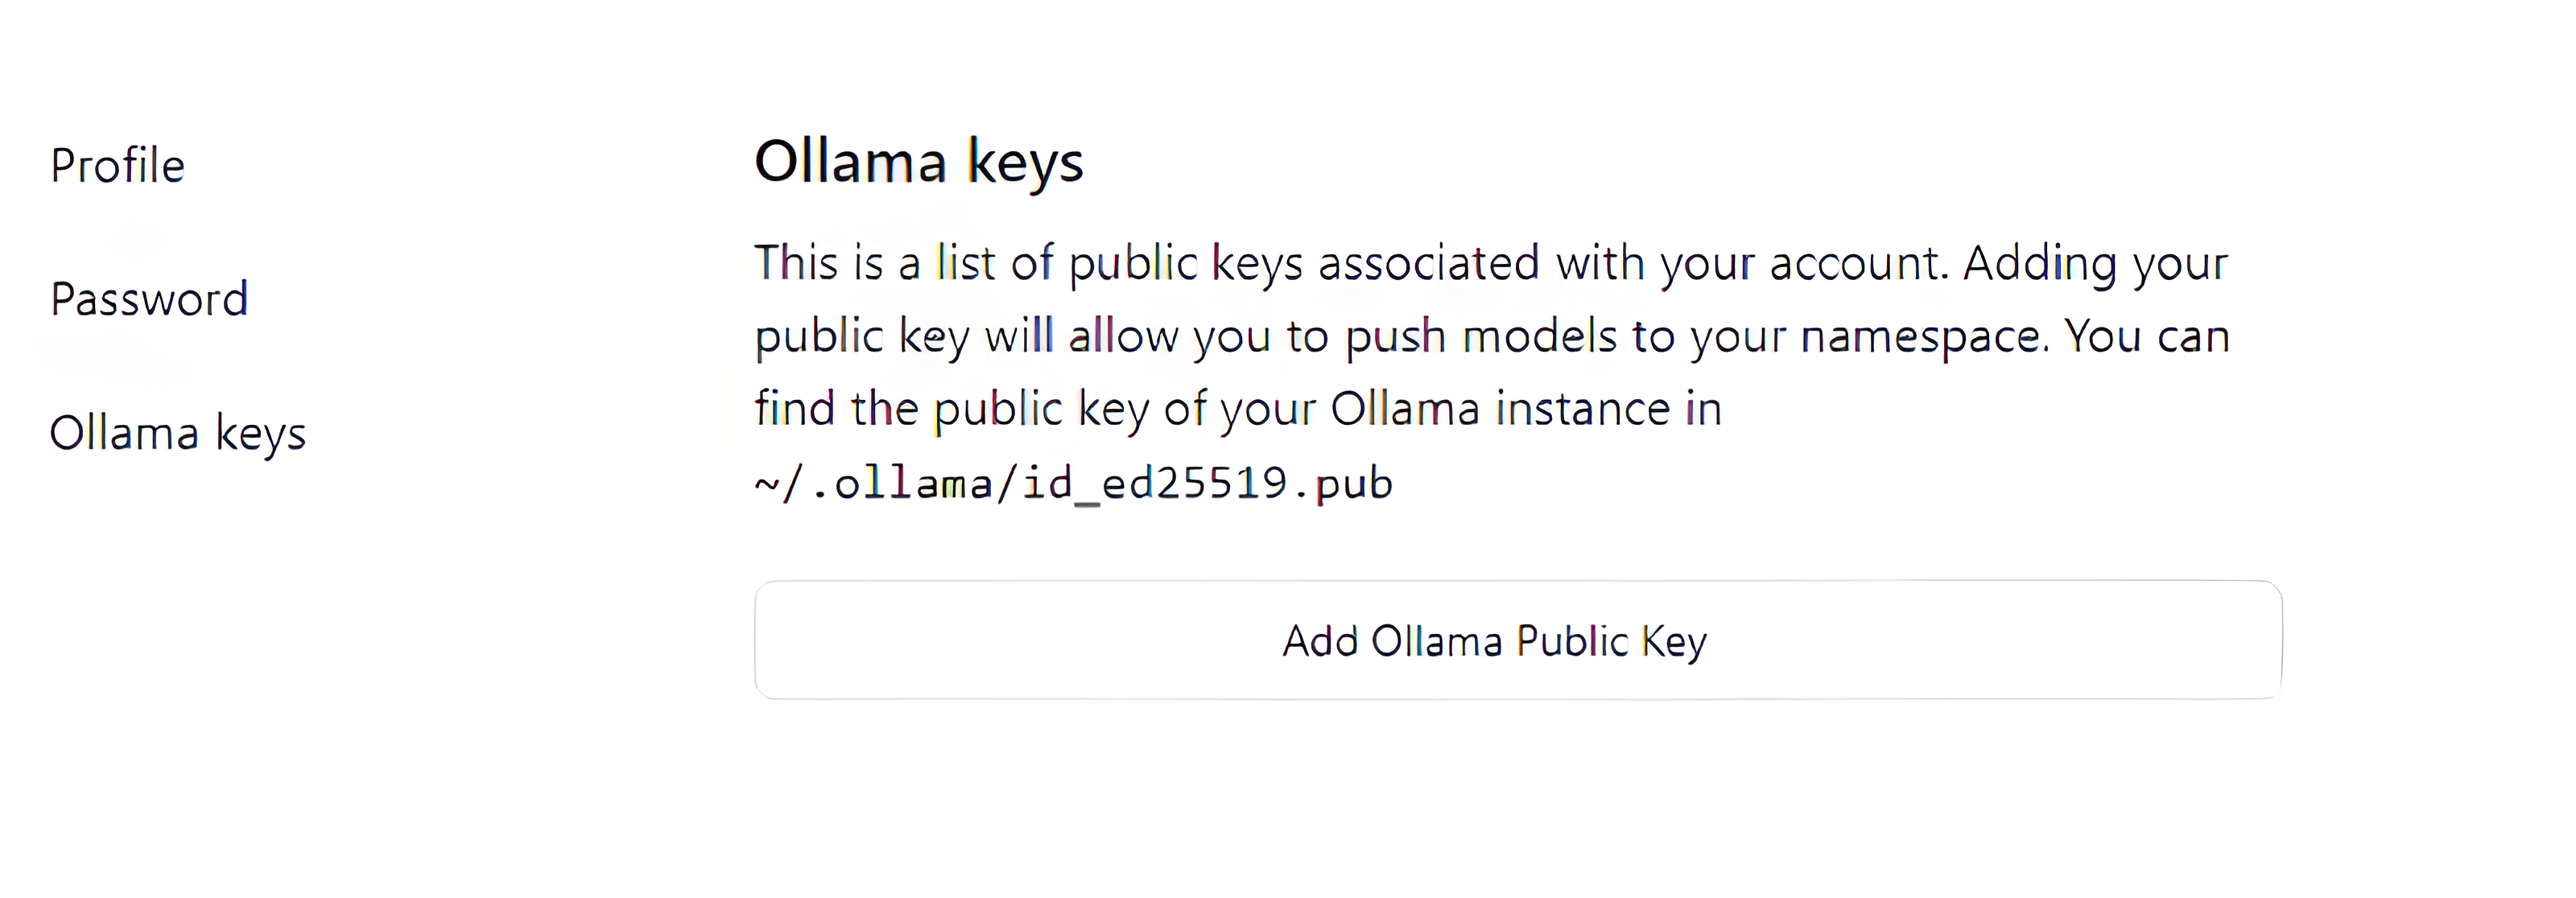The height and width of the screenshot is (898, 2576).
Task: Click the words "You can" in the description
Action: pyautogui.click(x=2147, y=337)
